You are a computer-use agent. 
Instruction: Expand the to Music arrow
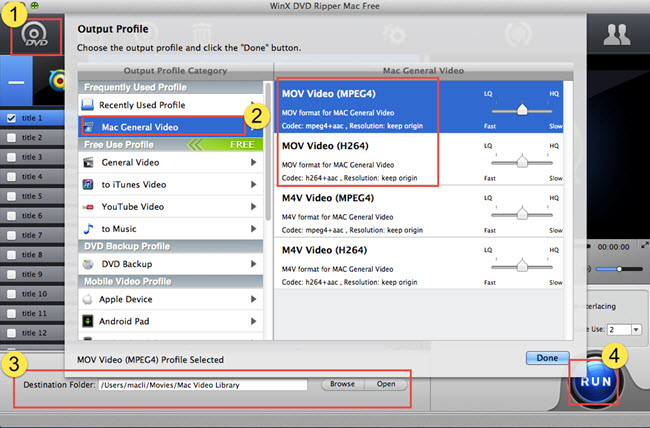coord(253,229)
